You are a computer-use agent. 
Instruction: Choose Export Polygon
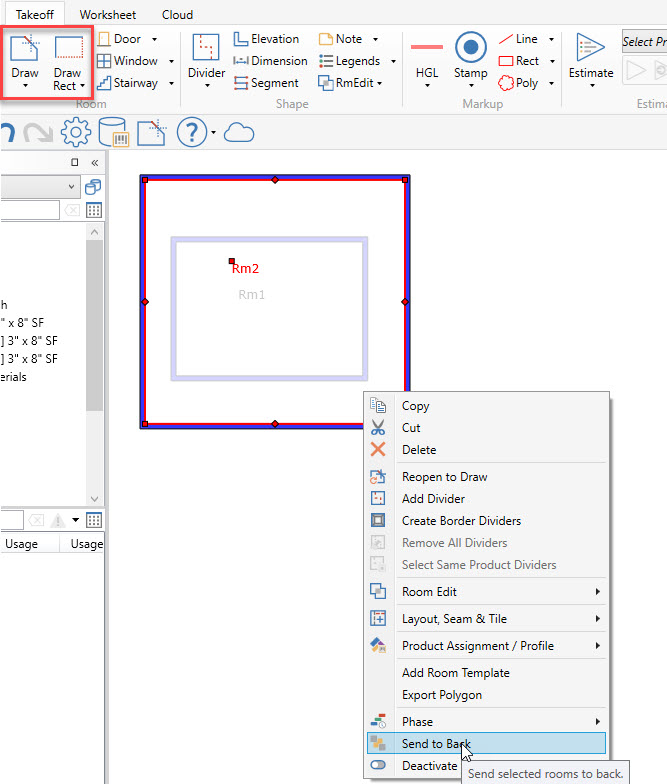(x=487, y=695)
